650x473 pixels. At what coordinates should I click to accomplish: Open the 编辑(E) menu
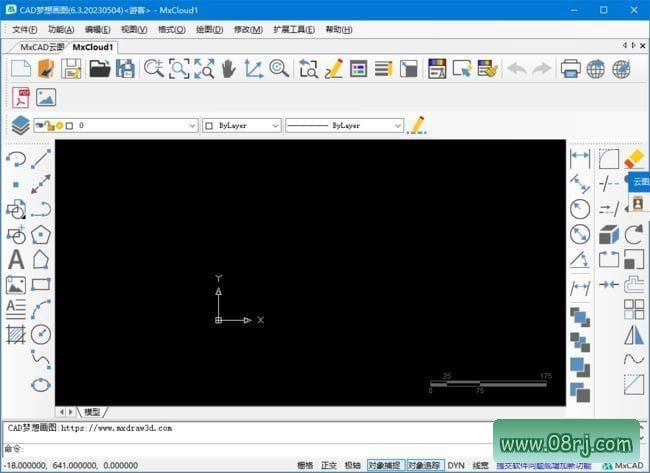(97, 29)
